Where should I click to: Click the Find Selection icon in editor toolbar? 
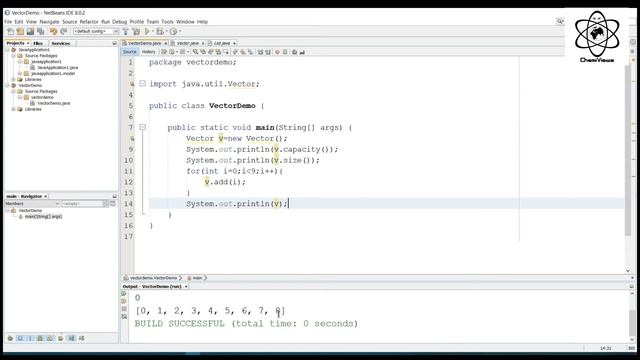[196, 52]
